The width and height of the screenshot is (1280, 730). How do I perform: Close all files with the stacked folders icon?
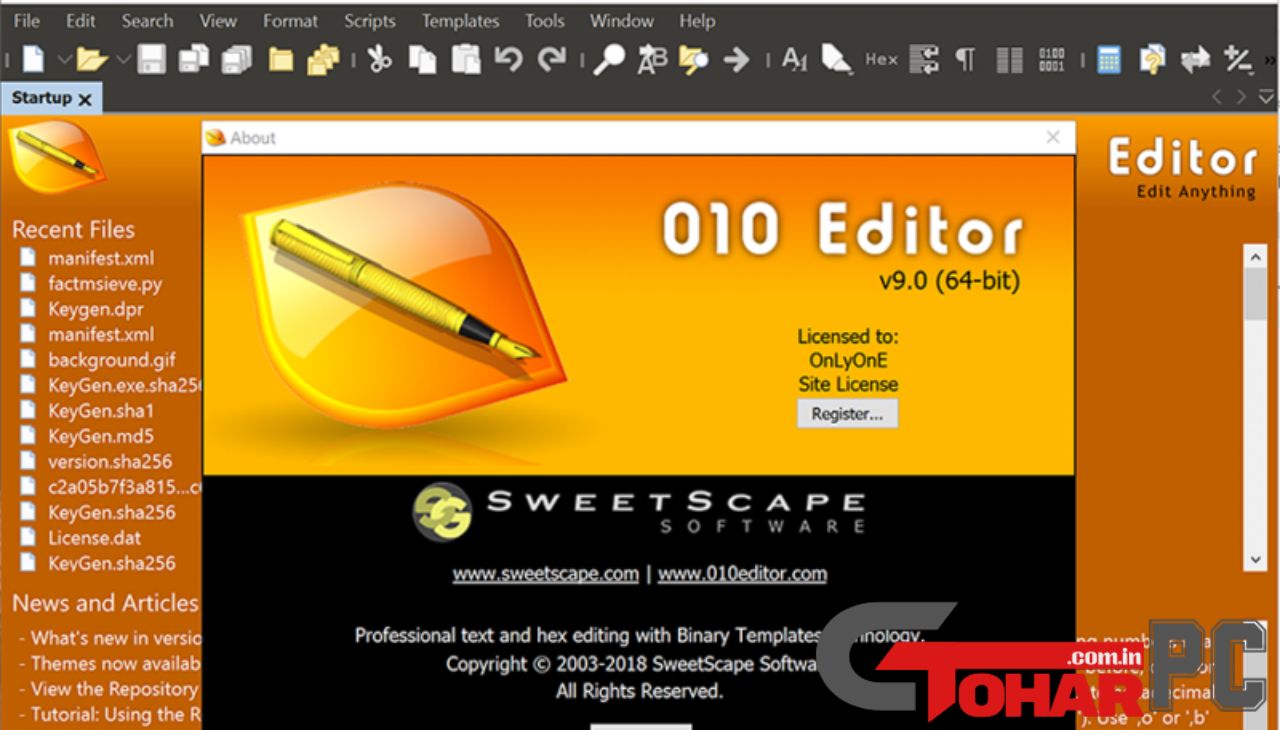click(323, 60)
